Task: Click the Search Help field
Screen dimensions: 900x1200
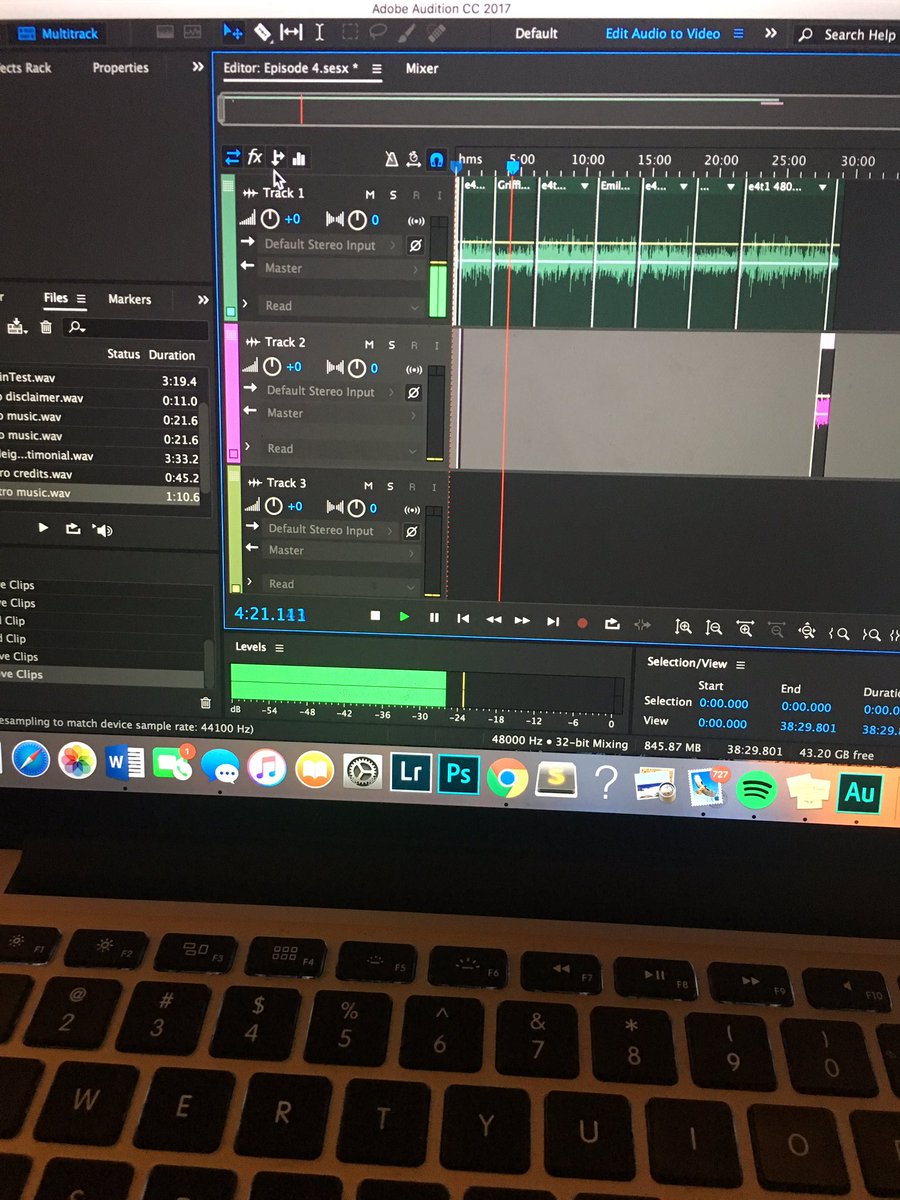Action: pos(847,34)
